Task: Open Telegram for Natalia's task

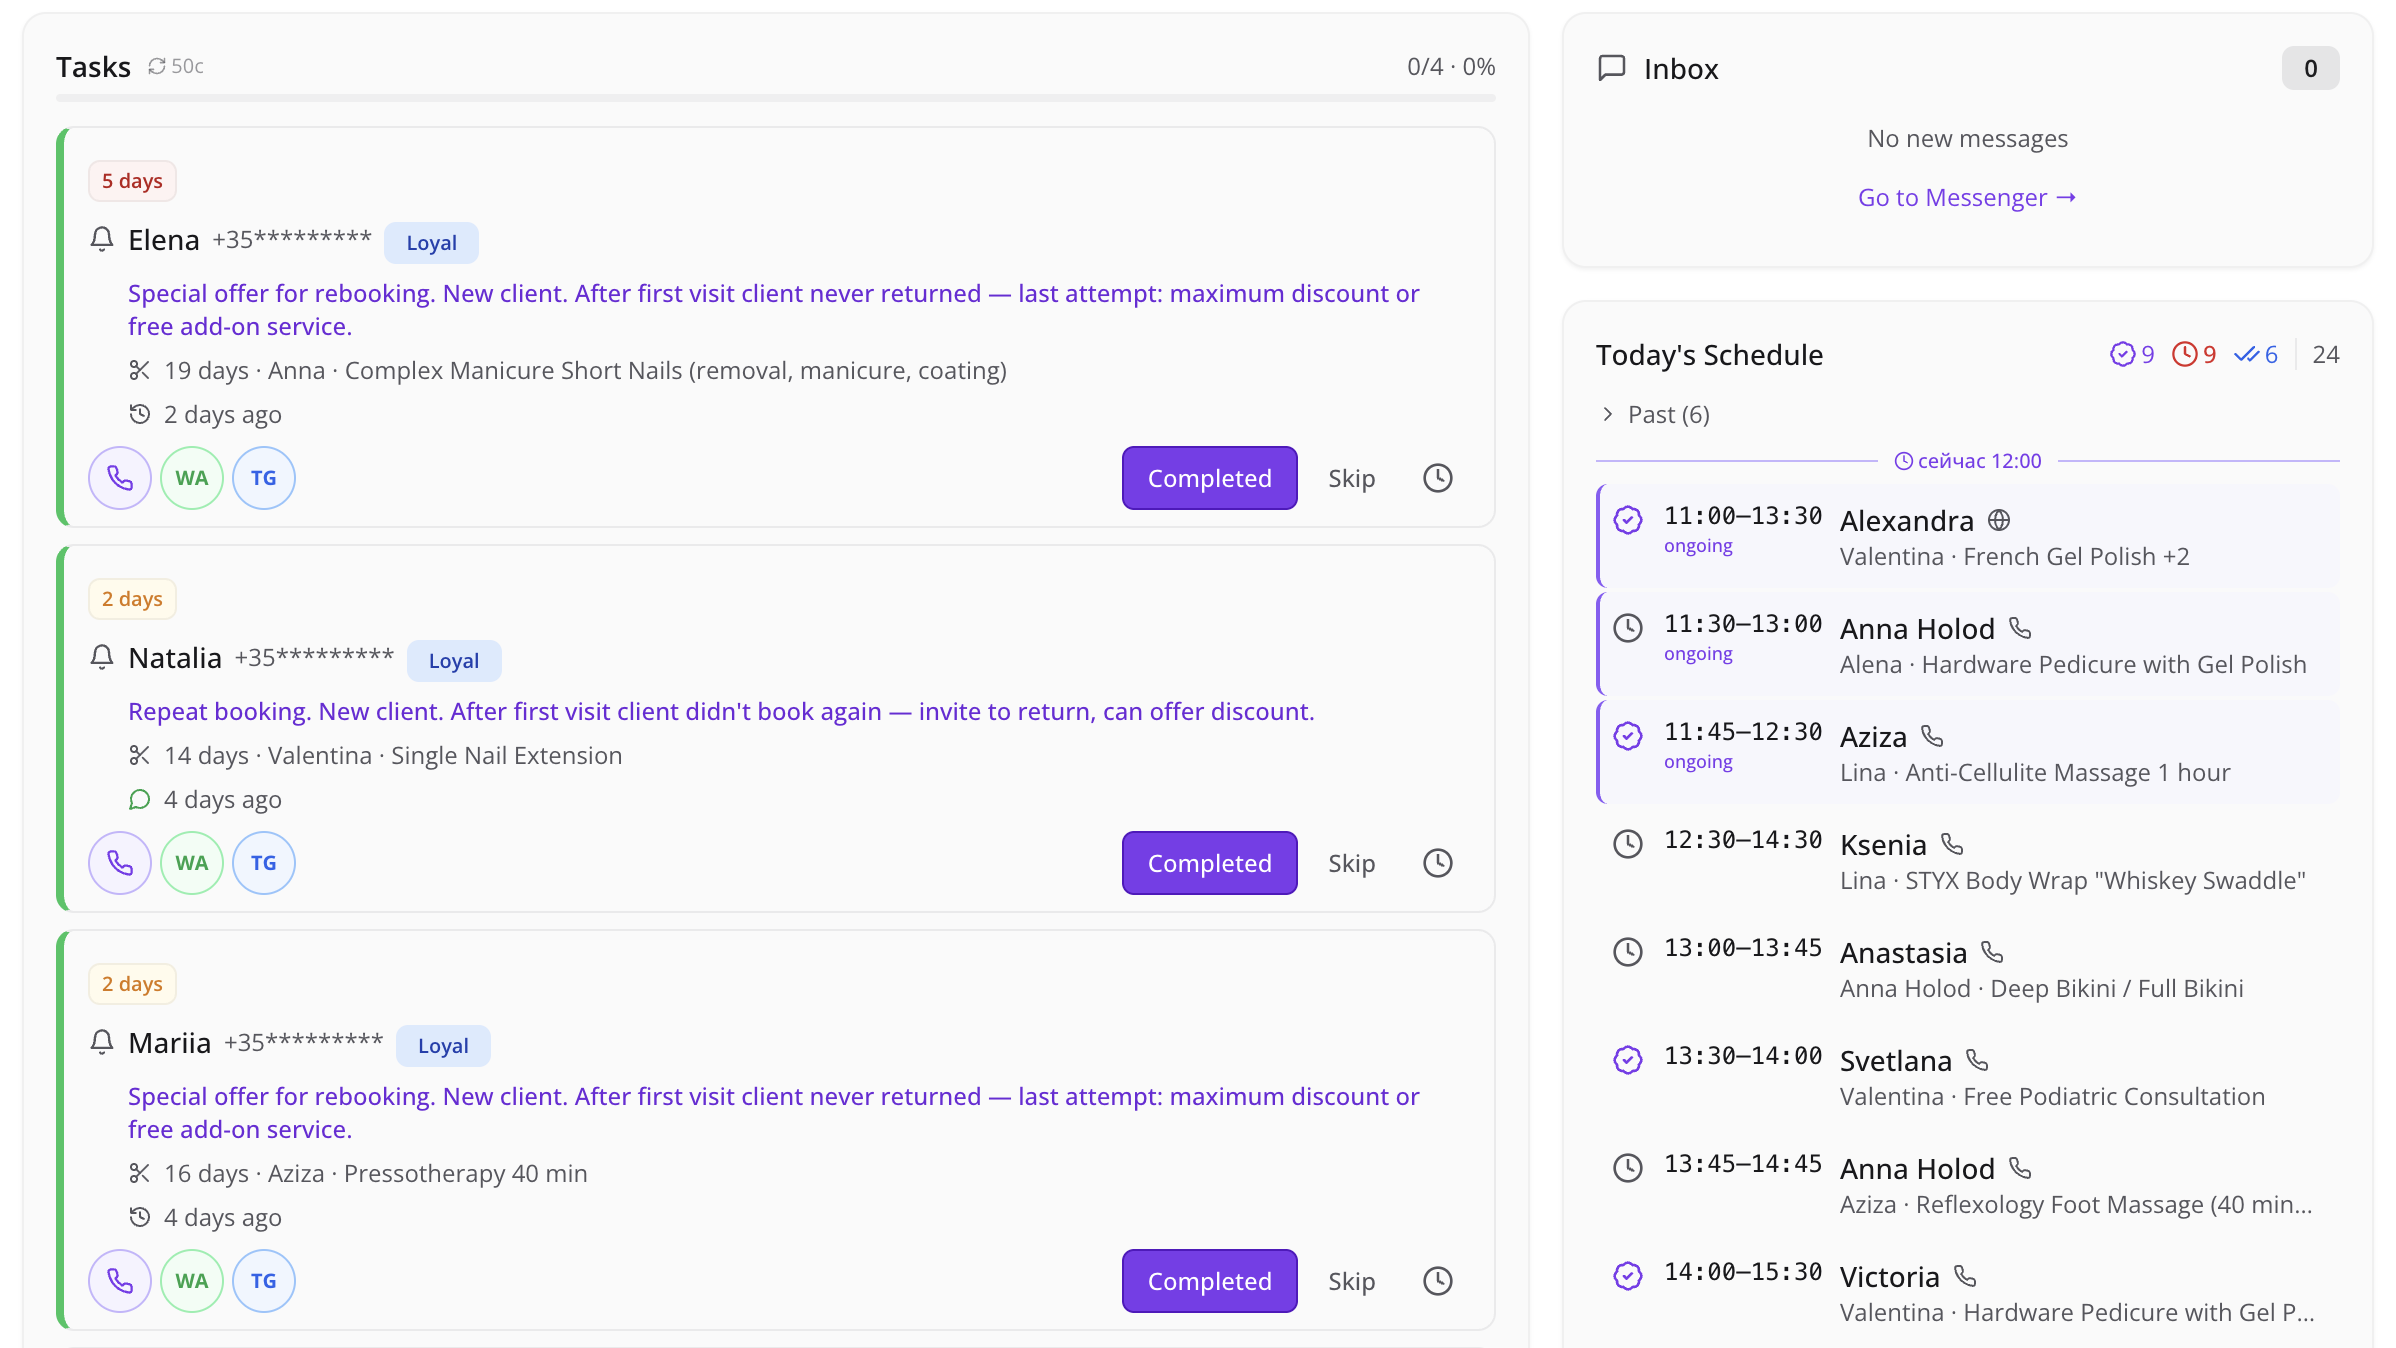Action: click(x=264, y=863)
